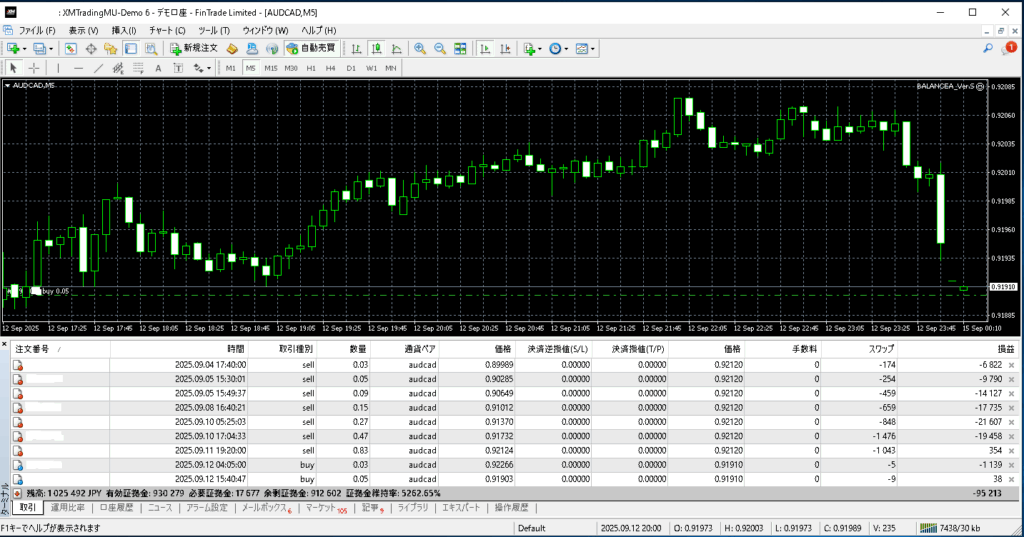
Task: Click the tile windows icon
Action: pos(460,48)
